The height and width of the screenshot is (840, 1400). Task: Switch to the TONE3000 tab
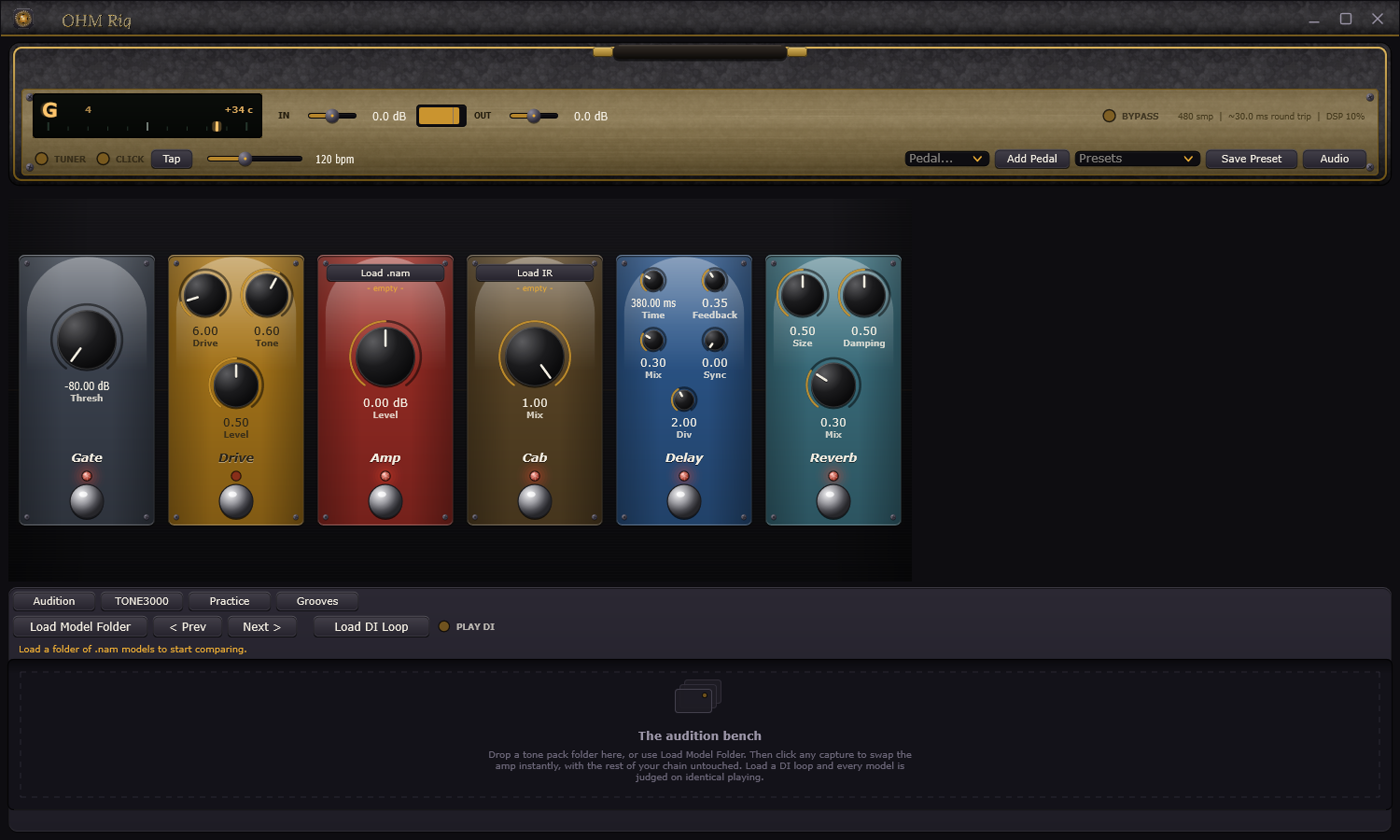(142, 601)
